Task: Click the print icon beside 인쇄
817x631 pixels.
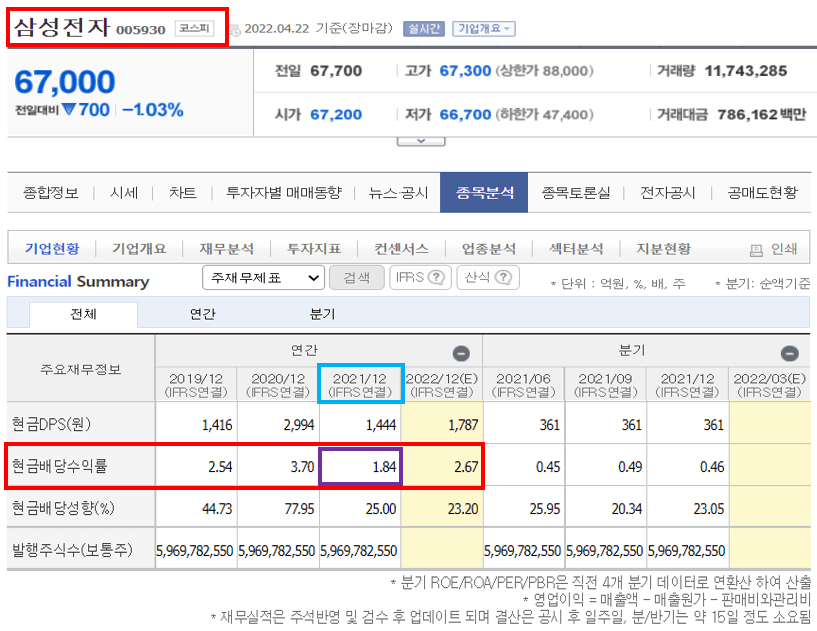Action: 756,251
